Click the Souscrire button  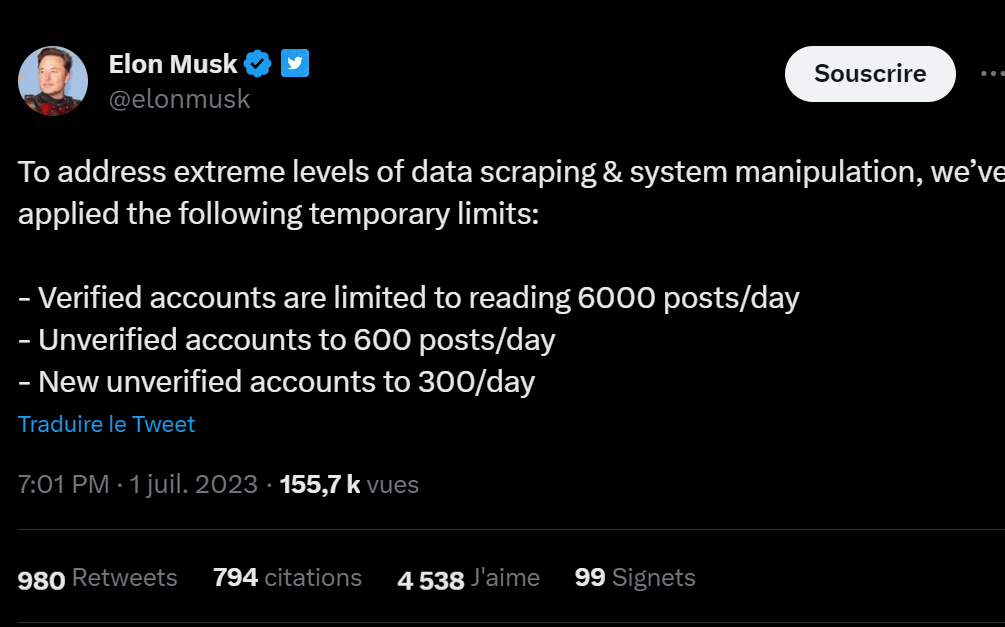(x=870, y=74)
